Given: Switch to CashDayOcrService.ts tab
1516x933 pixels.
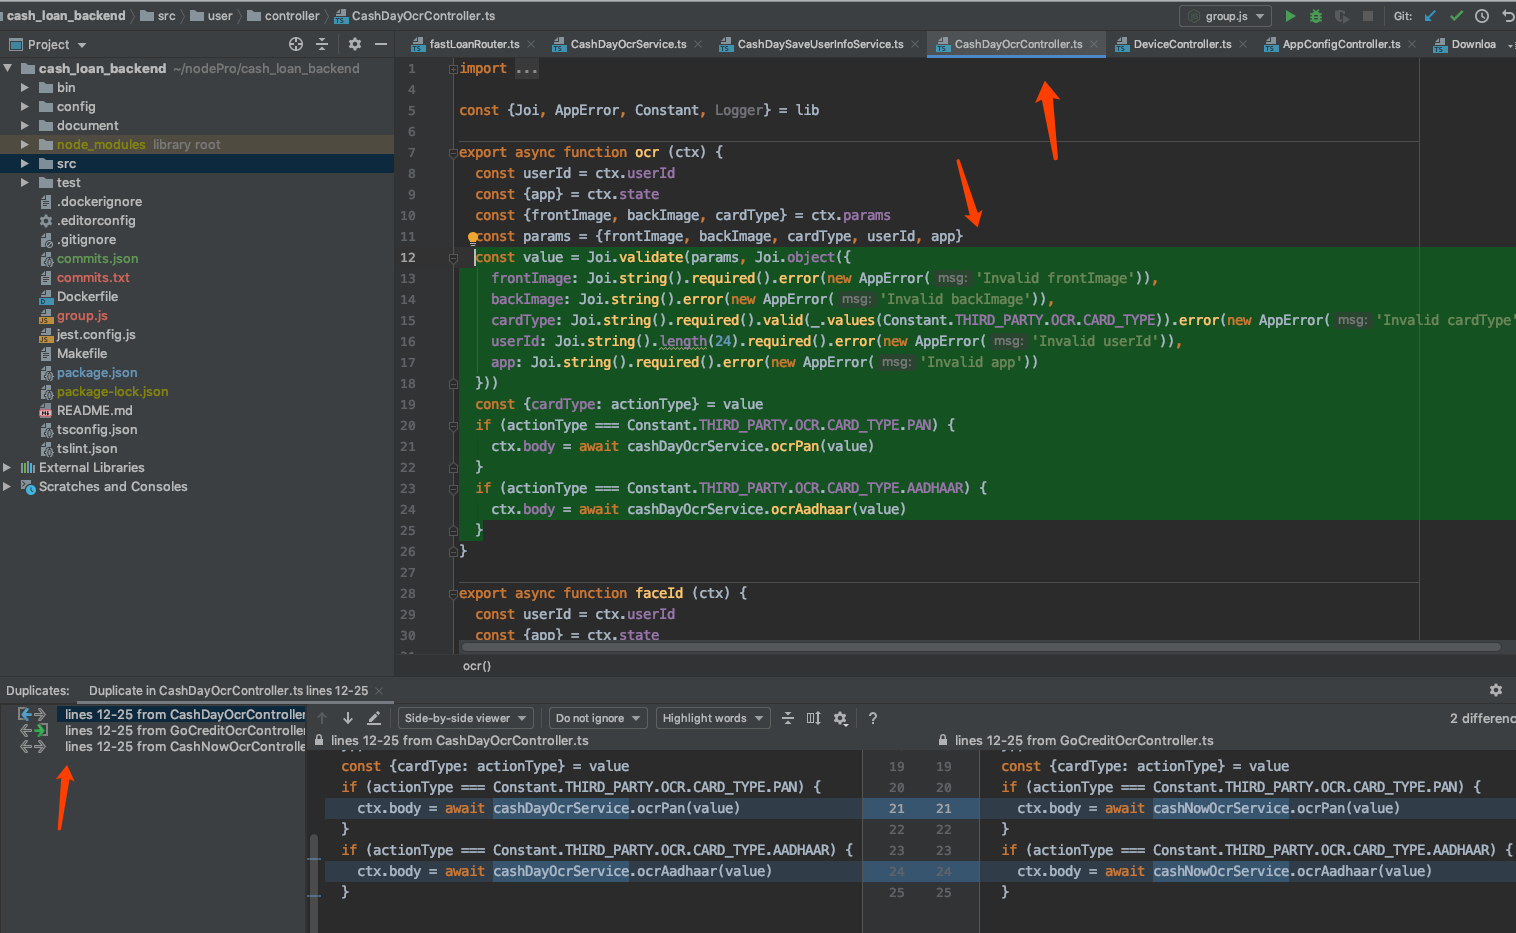Looking at the screenshot, I should coord(627,44).
